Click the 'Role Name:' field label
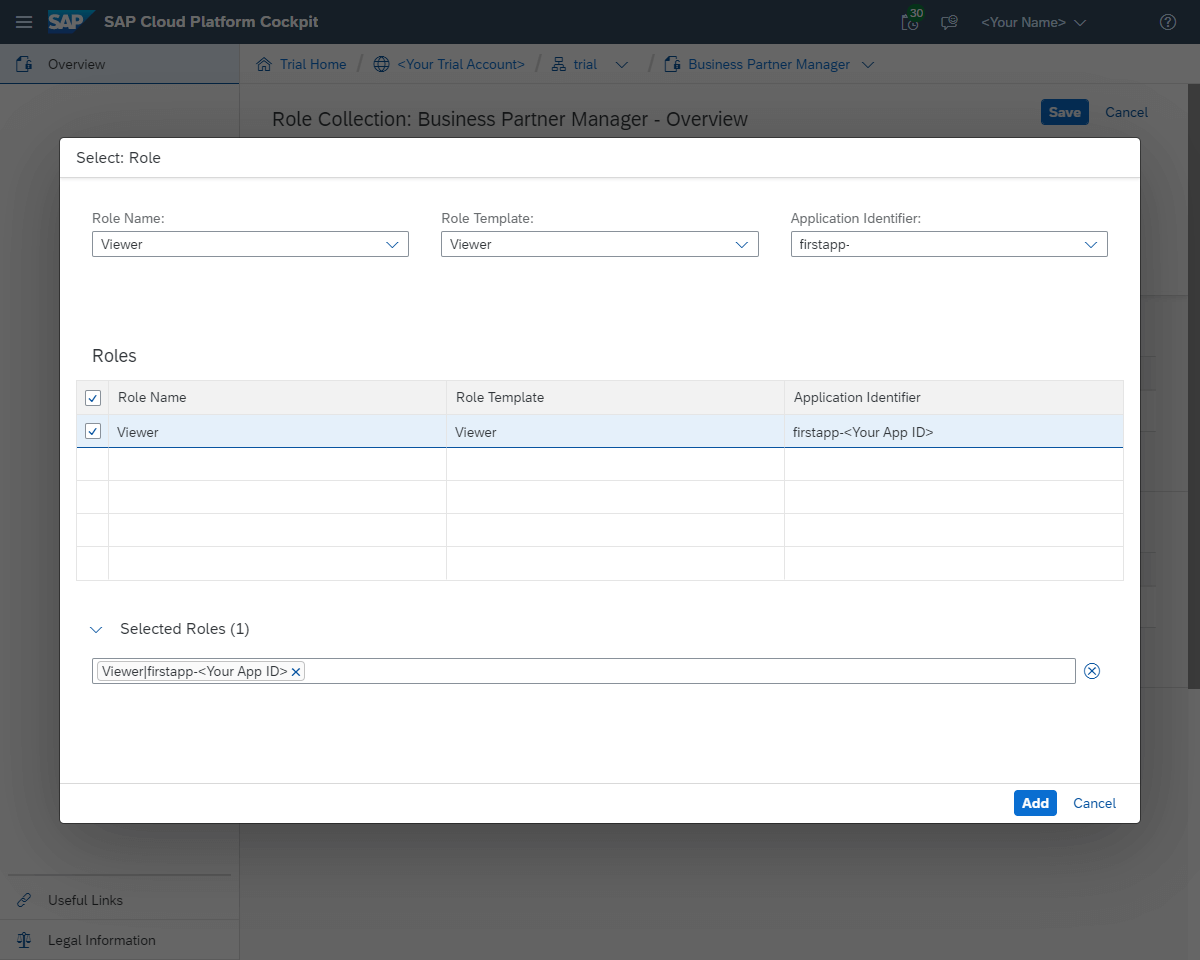Viewport: 1200px width, 960px height. (128, 218)
